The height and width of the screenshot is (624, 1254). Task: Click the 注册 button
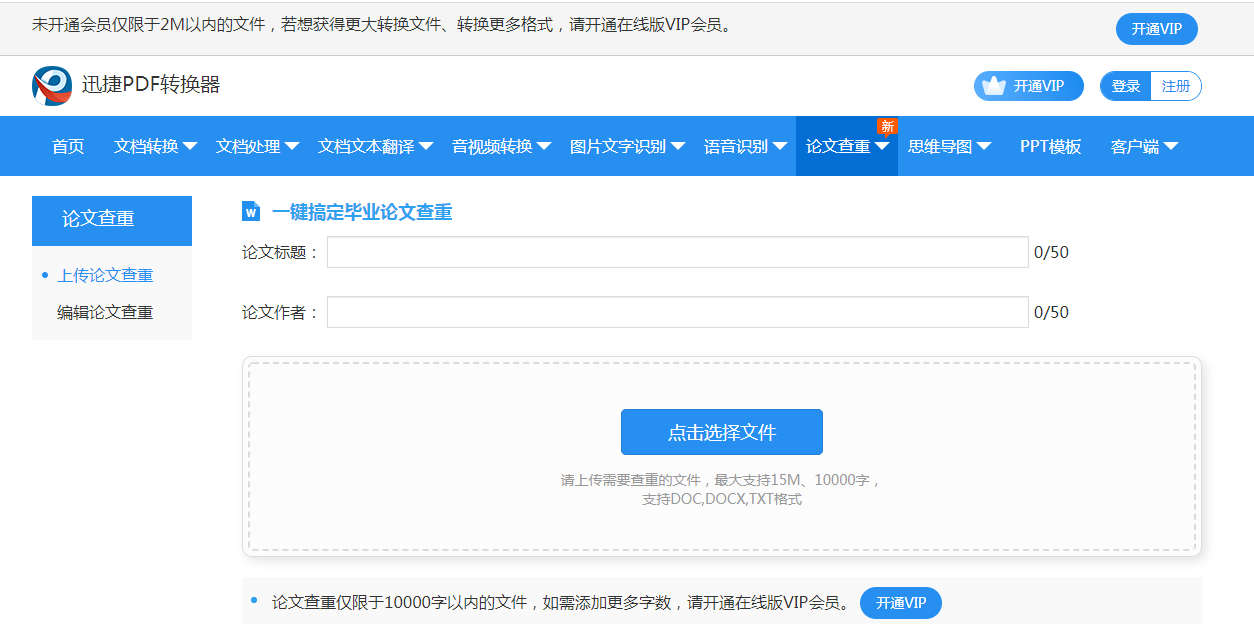pyautogui.click(x=1176, y=86)
